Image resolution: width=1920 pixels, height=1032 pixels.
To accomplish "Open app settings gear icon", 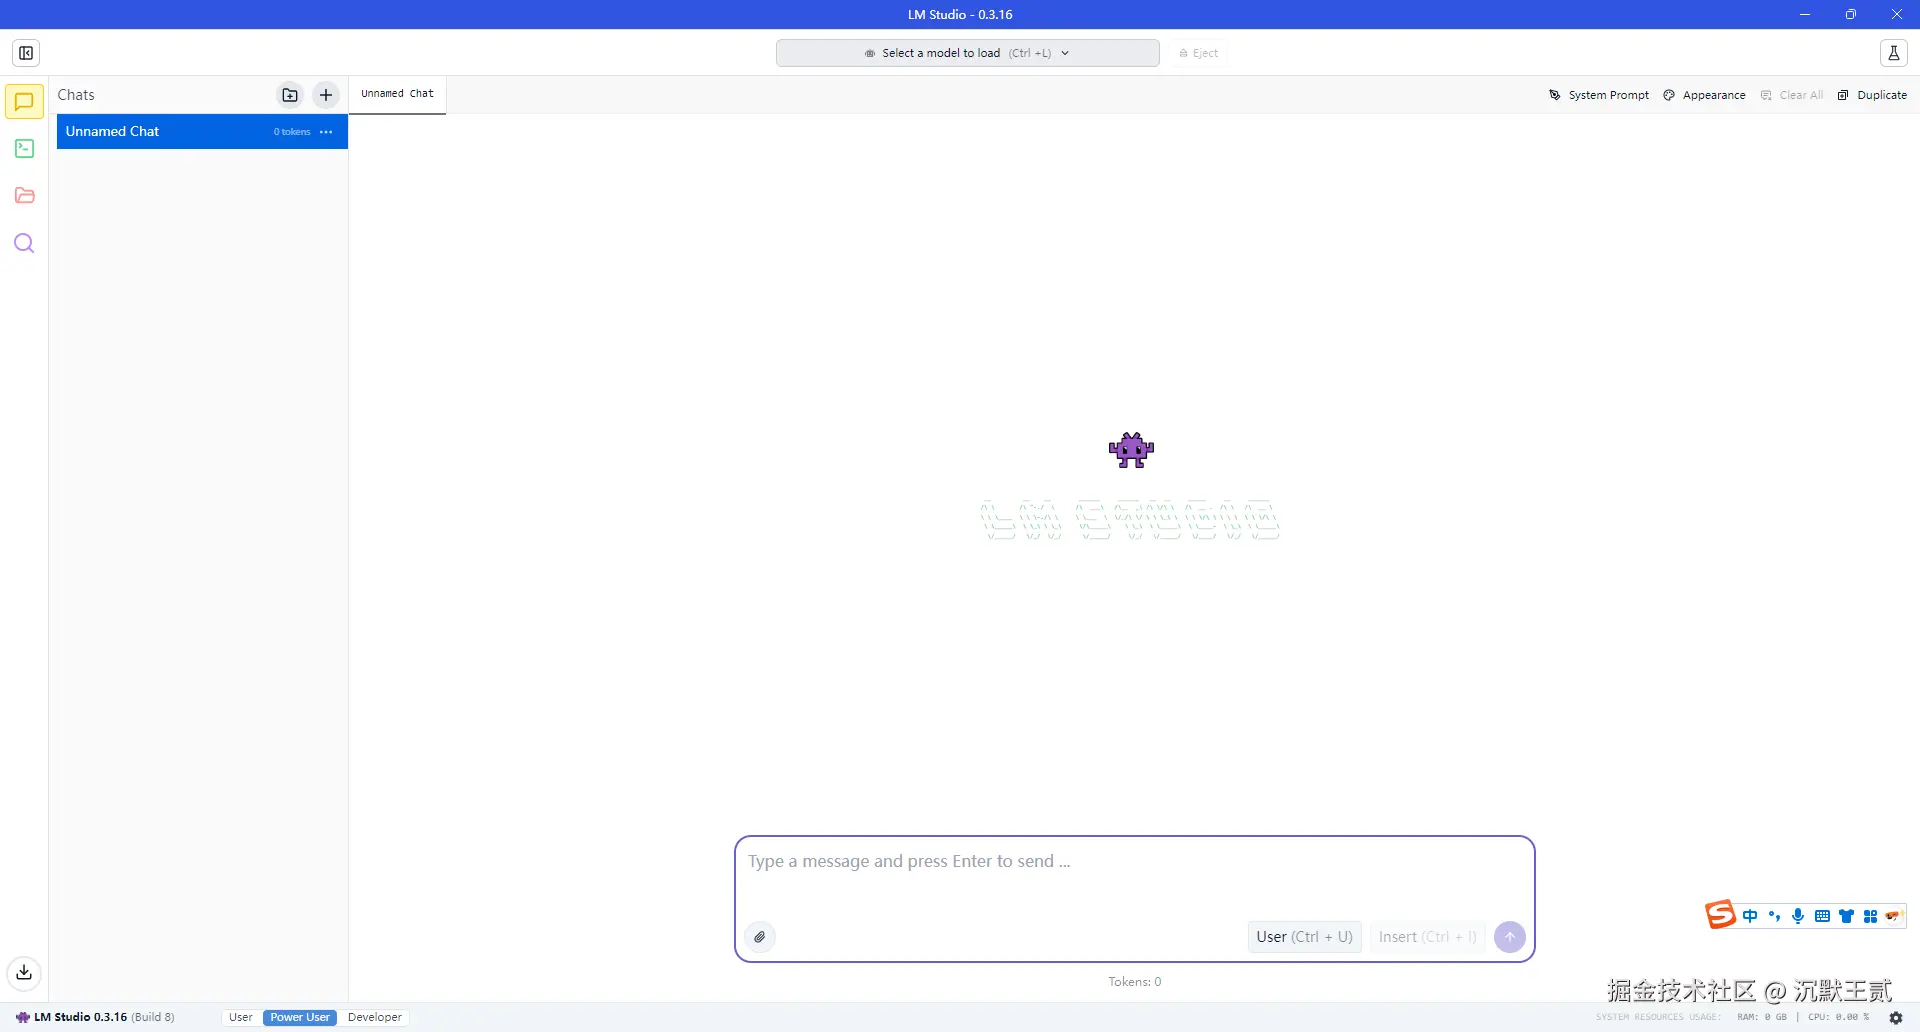I will 1896,1018.
